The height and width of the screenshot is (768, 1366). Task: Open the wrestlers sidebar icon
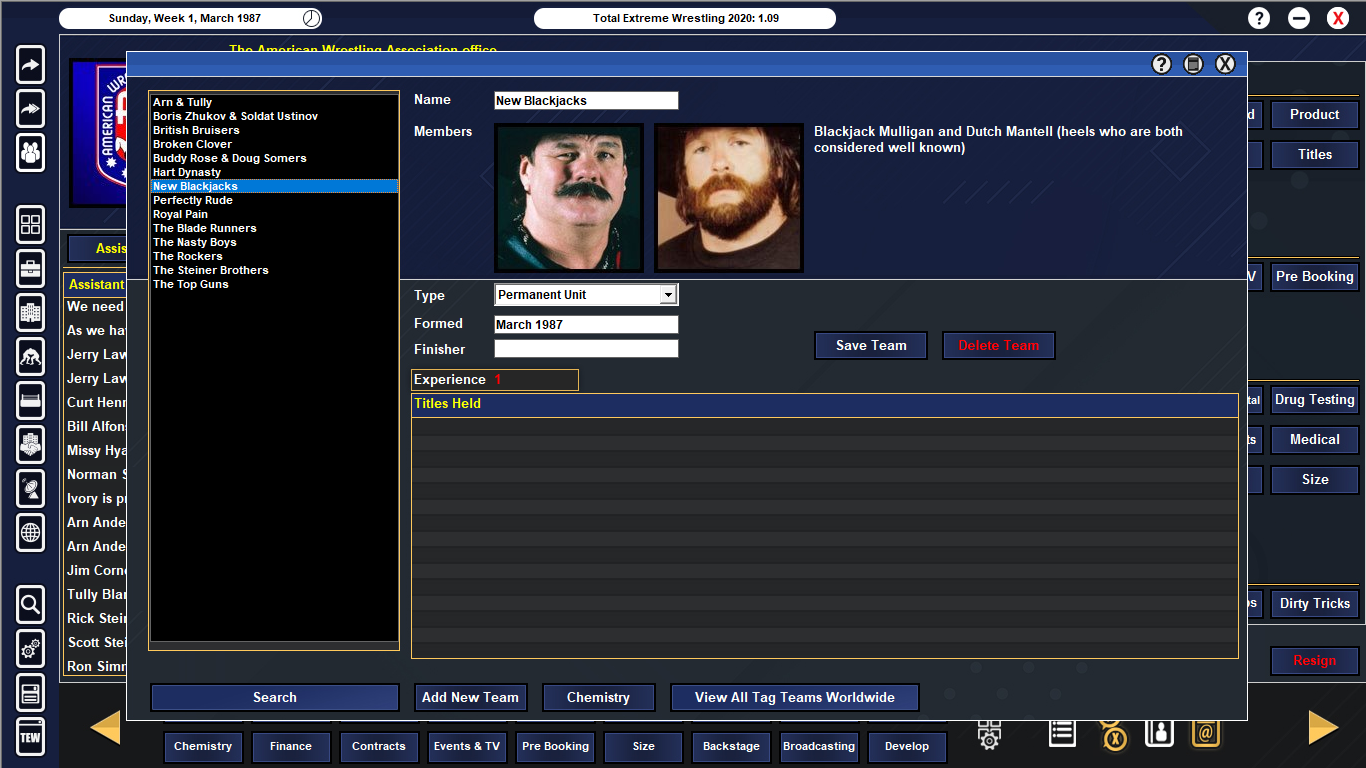pyautogui.click(x=31, y=357)
